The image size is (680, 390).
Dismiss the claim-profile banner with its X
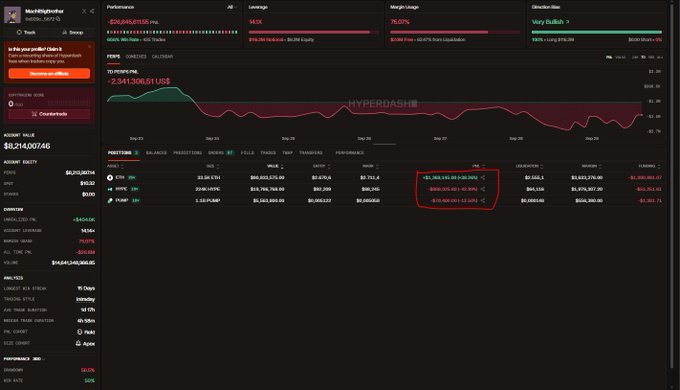(90, 46)
